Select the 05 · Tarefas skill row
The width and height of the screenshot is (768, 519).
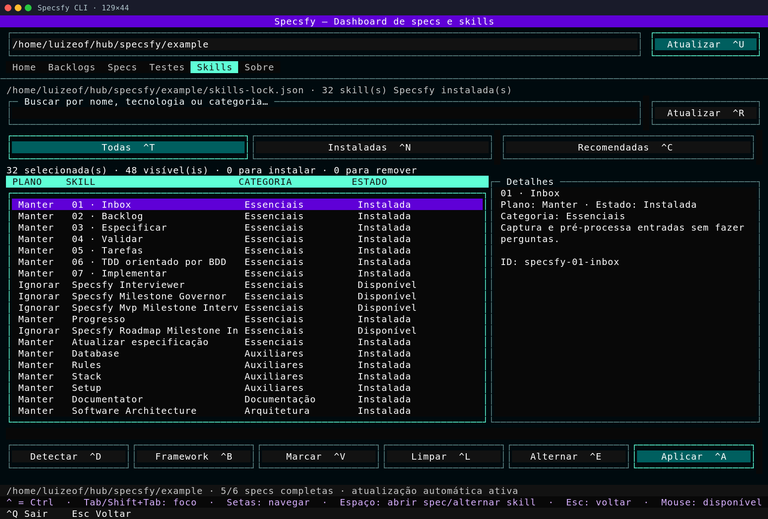(247, 250)
